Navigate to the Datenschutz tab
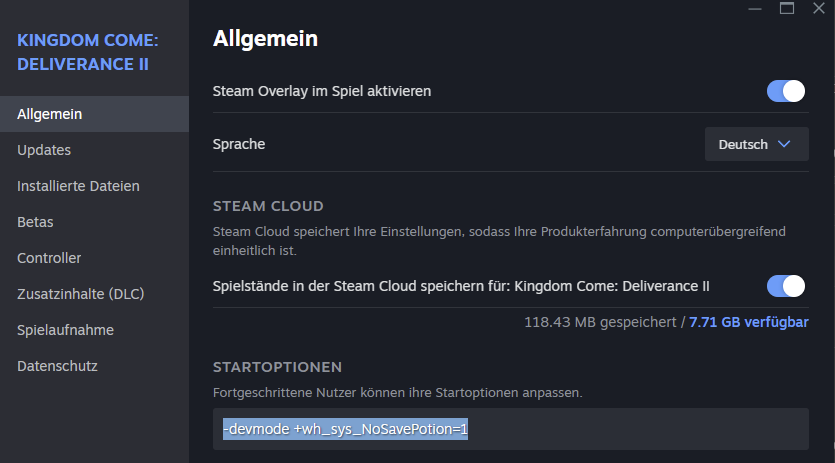 coord(57,366)
